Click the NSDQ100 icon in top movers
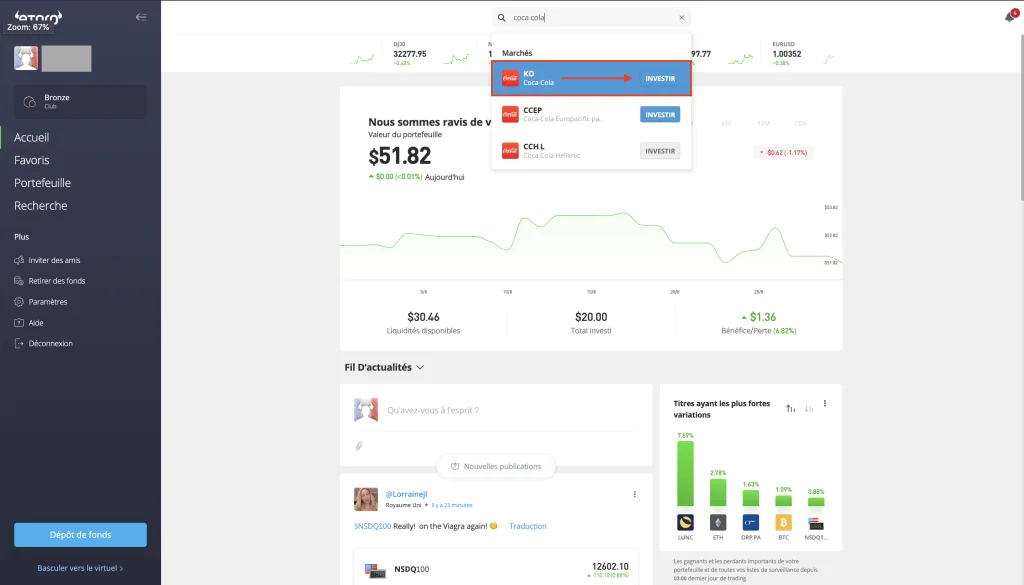This screenshot has height=585, width=1024. (816, 524)
